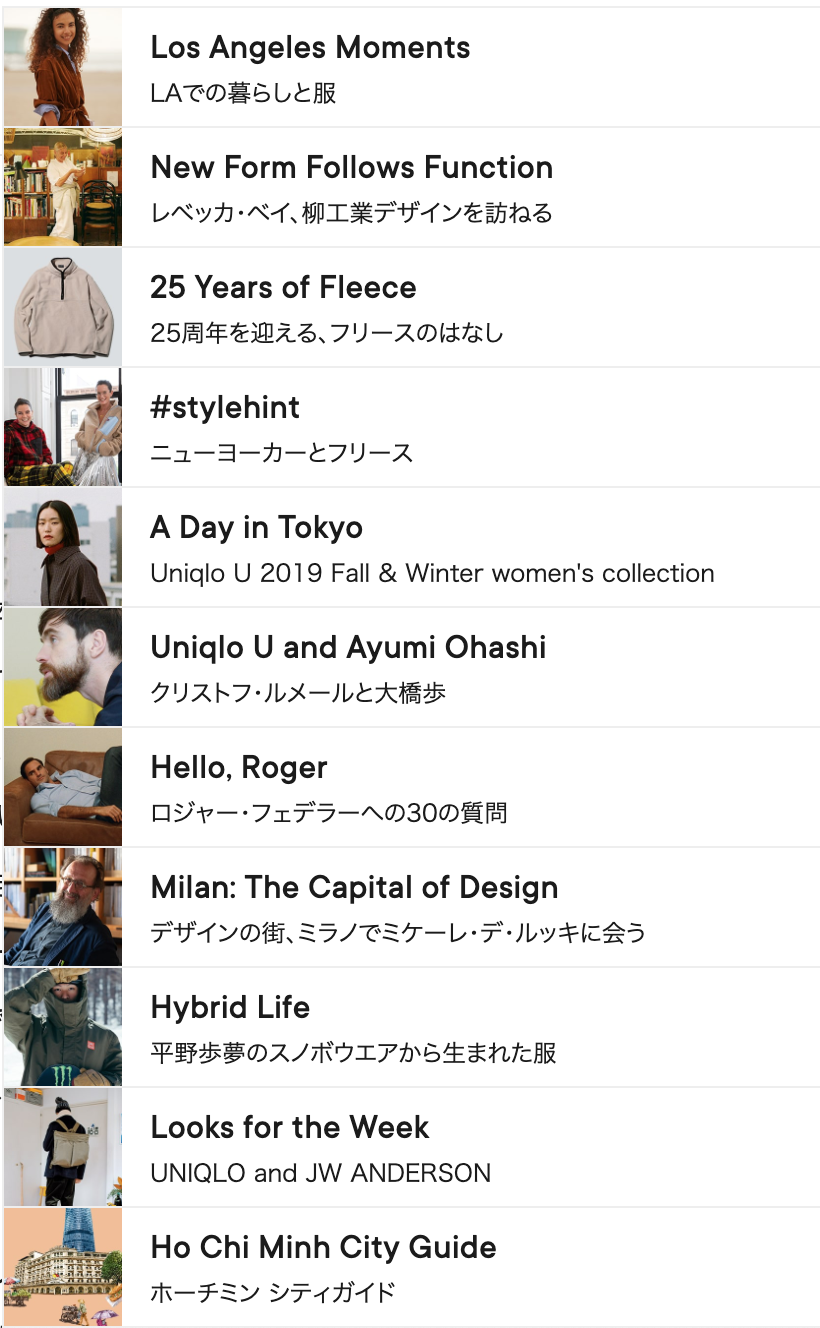Open the Ho Chi Minh City Guide
820x1328 pixels.
pos(323,1248)
